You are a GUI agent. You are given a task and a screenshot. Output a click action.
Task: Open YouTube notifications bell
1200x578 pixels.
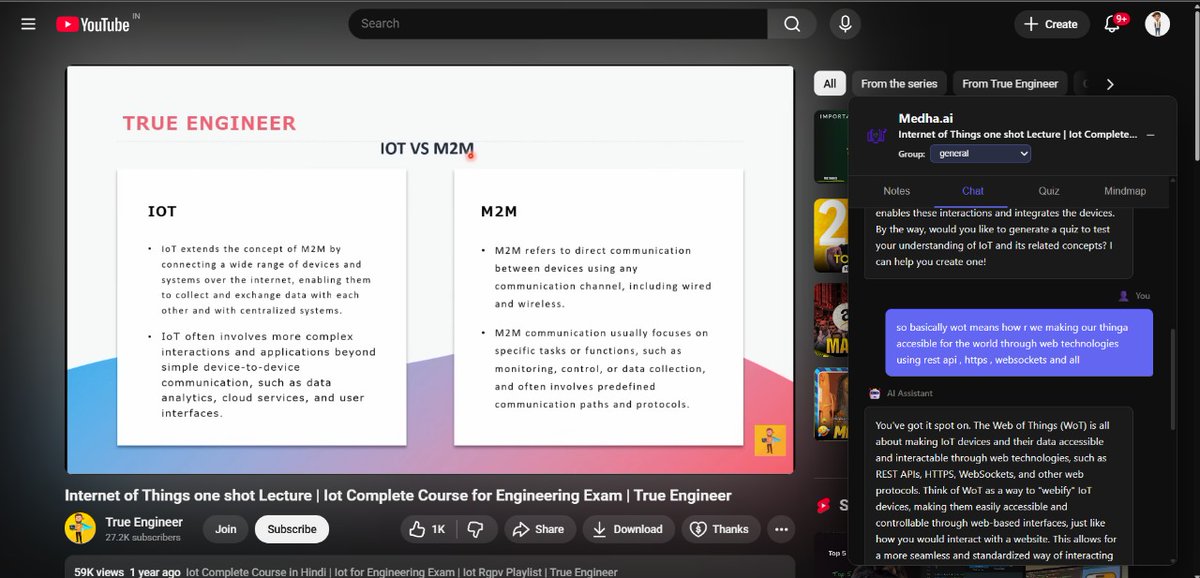pos(1111,22)
